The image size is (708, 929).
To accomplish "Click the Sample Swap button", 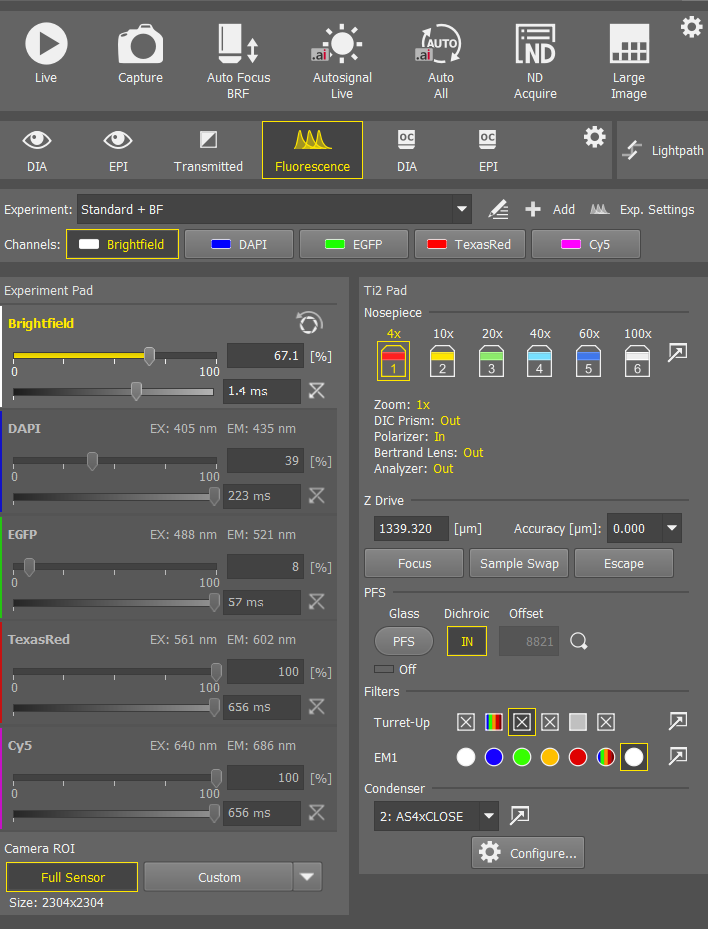I will coord(519,563).
